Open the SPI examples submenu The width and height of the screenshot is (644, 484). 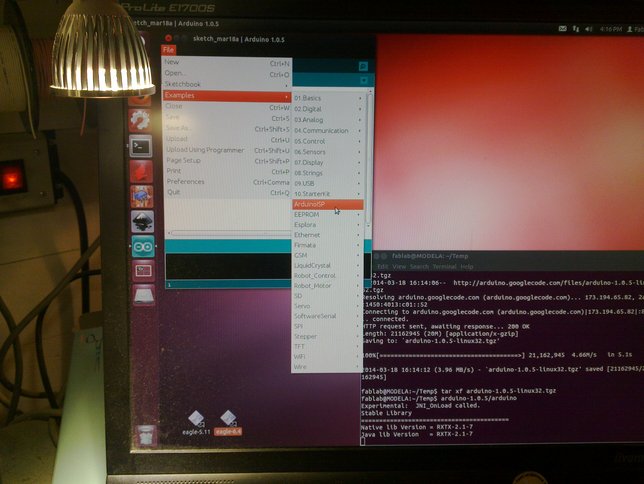pos(327,326)
